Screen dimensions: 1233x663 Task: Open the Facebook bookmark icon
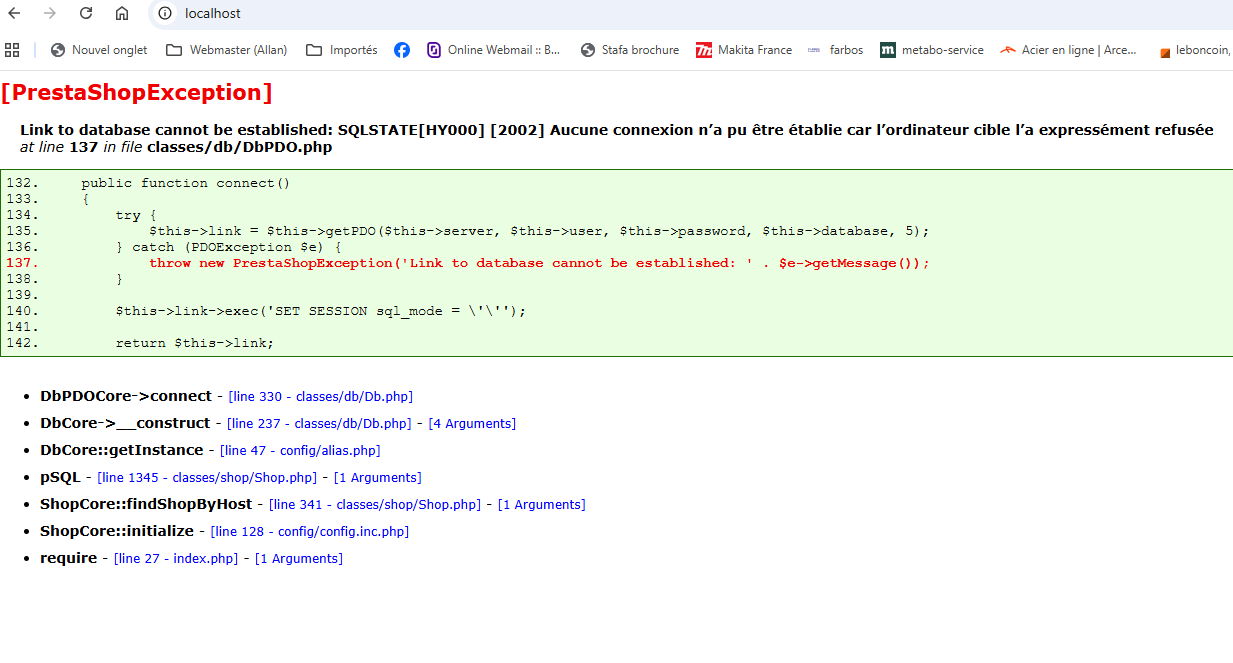click(402, 50)
